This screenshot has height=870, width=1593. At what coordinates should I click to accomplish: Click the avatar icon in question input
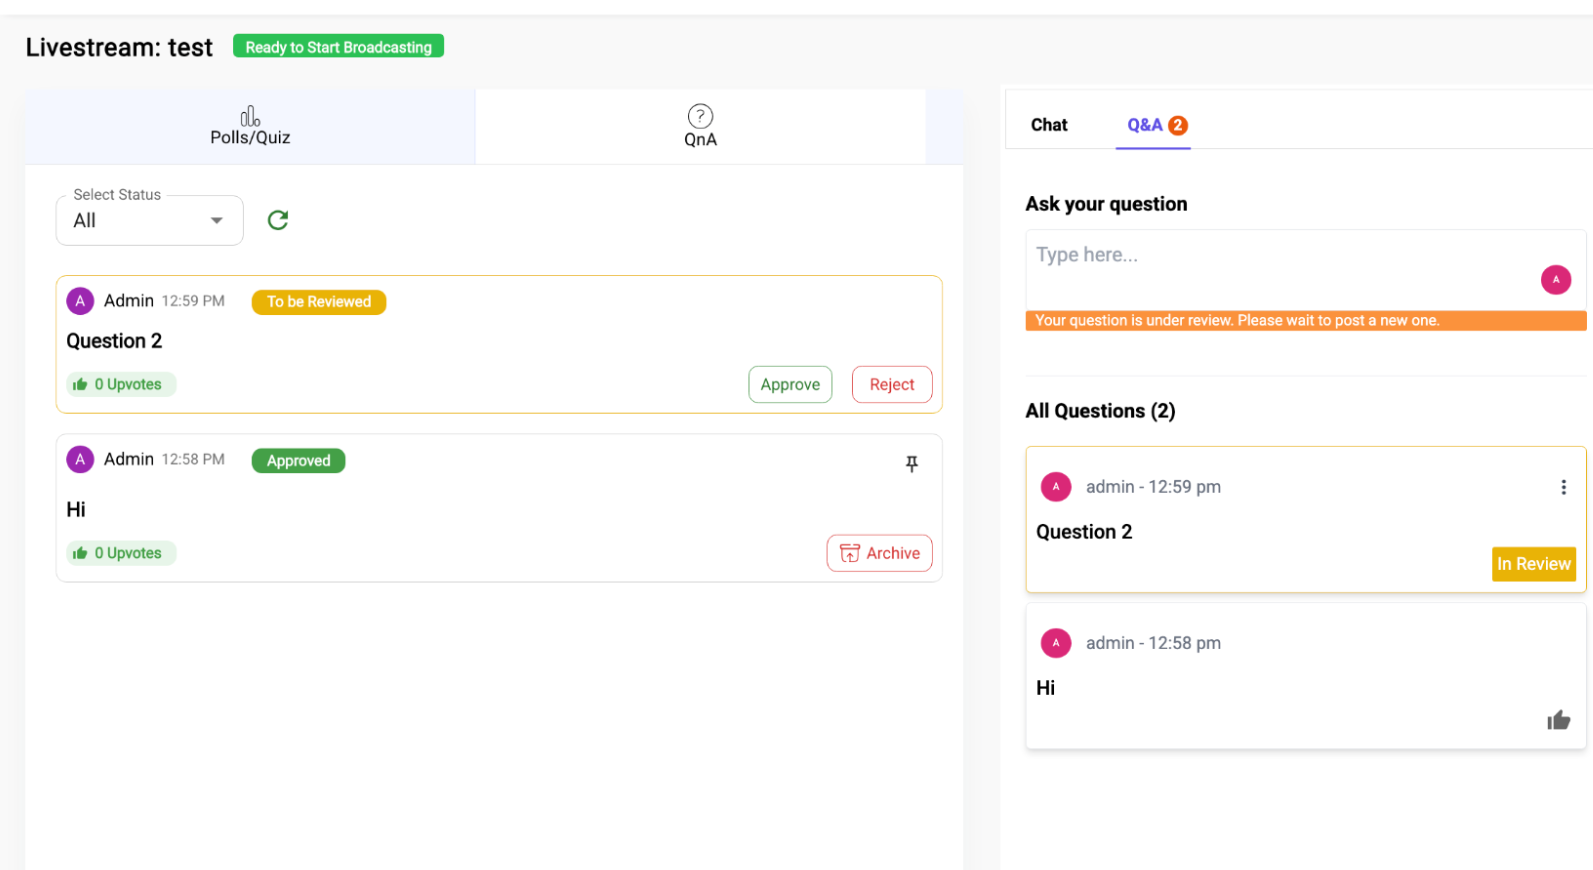[1555, 280]
